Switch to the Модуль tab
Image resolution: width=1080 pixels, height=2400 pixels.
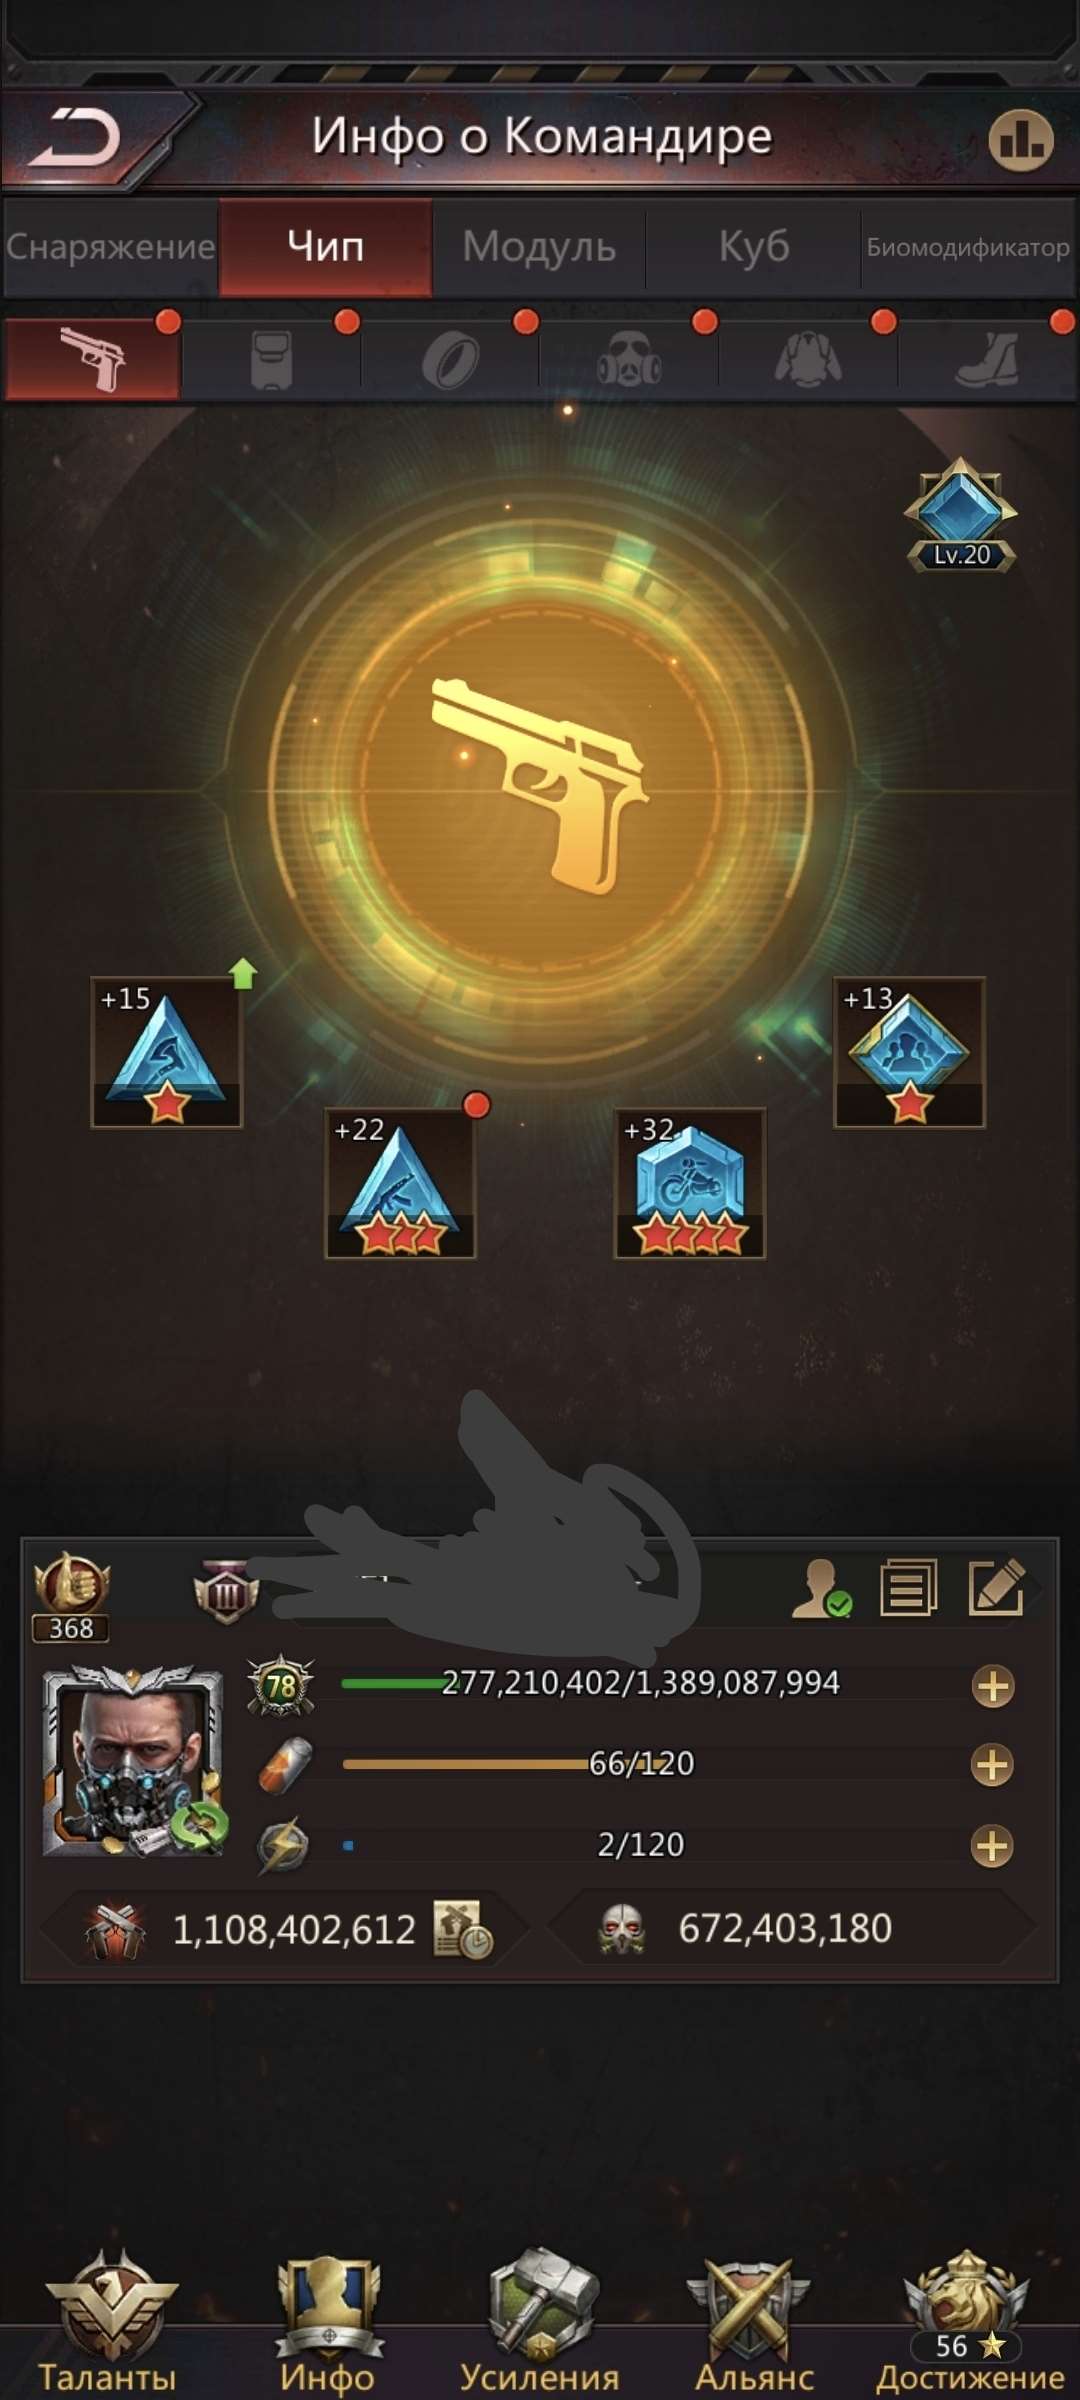539,247
